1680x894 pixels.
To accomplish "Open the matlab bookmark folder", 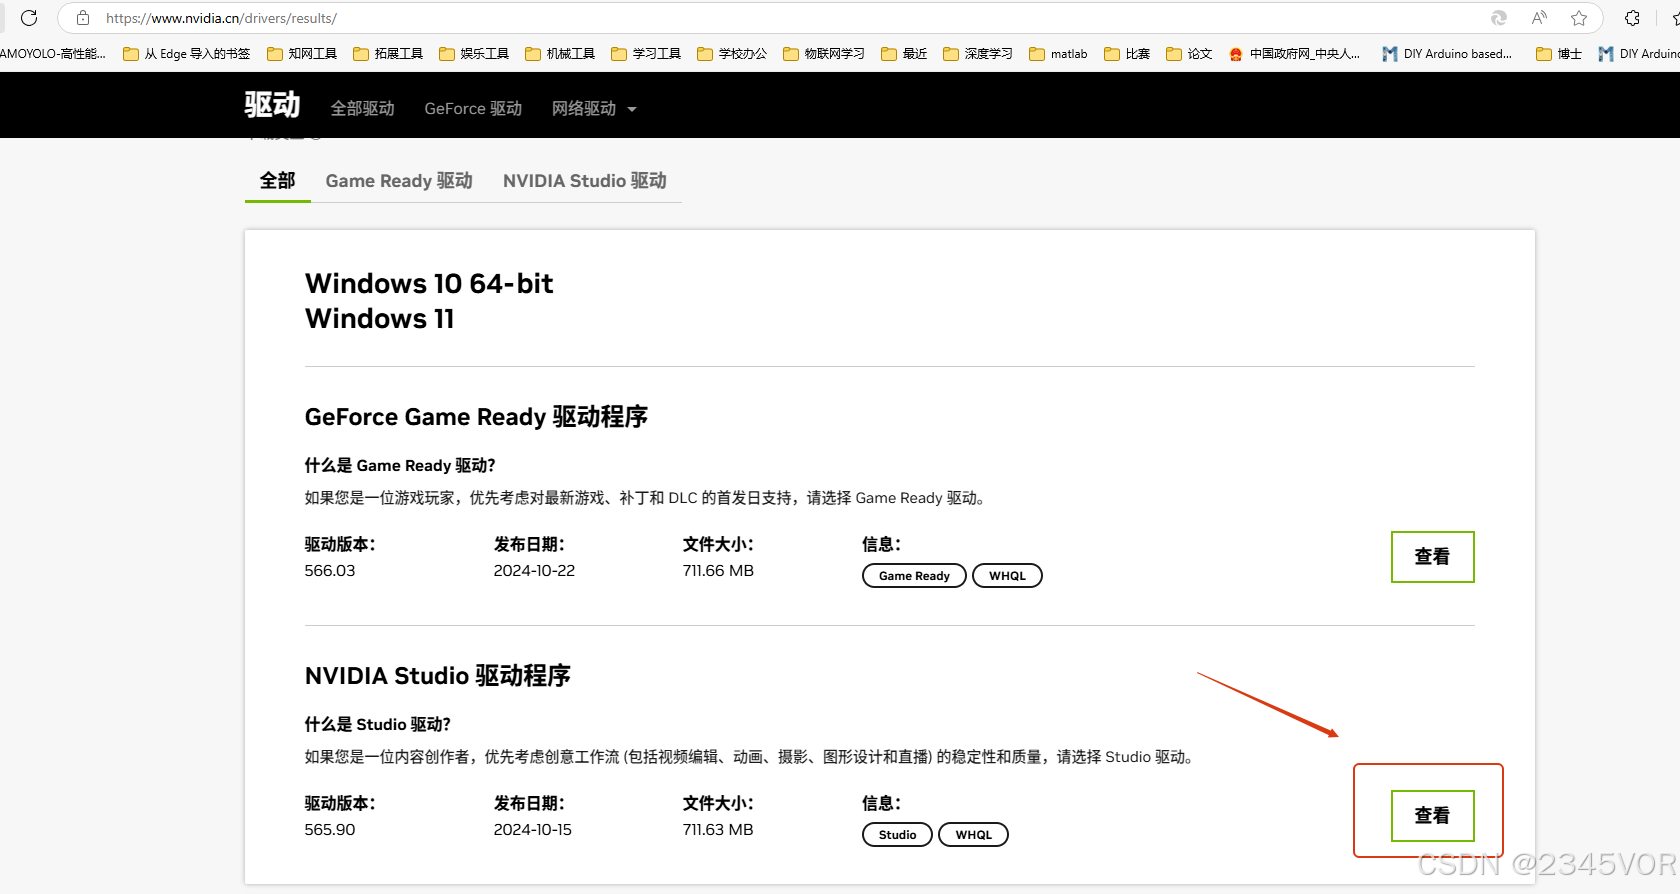I will 1058,54.
